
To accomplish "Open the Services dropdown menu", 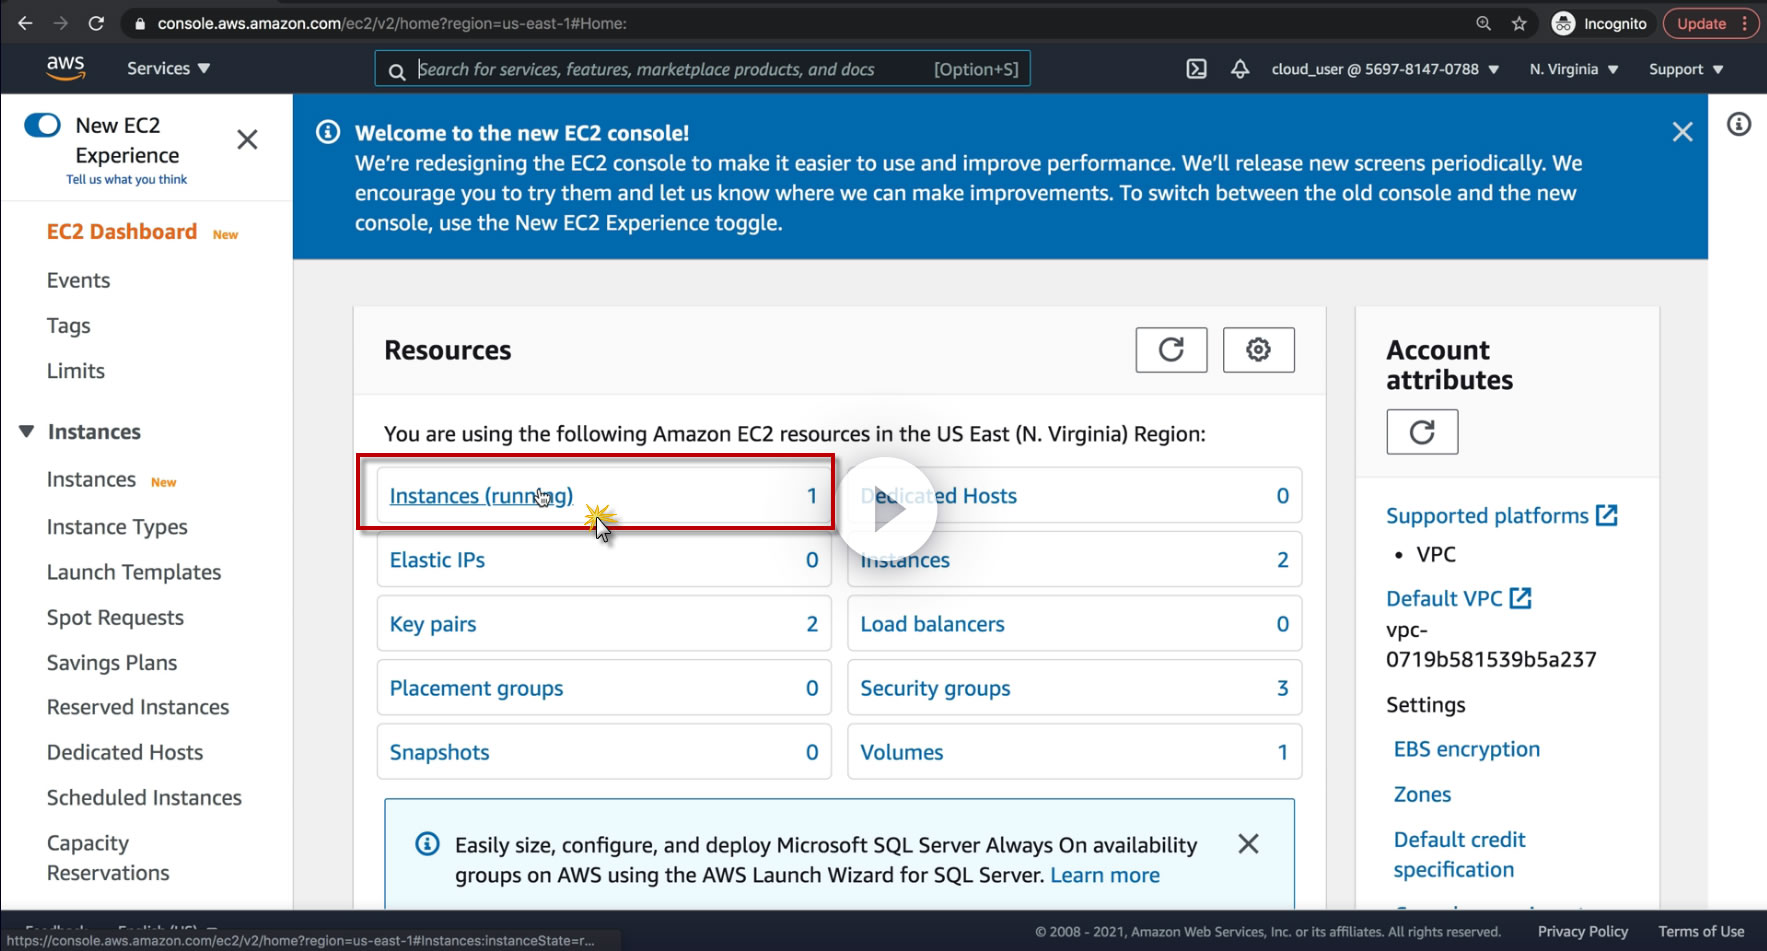I will [168, 68].
